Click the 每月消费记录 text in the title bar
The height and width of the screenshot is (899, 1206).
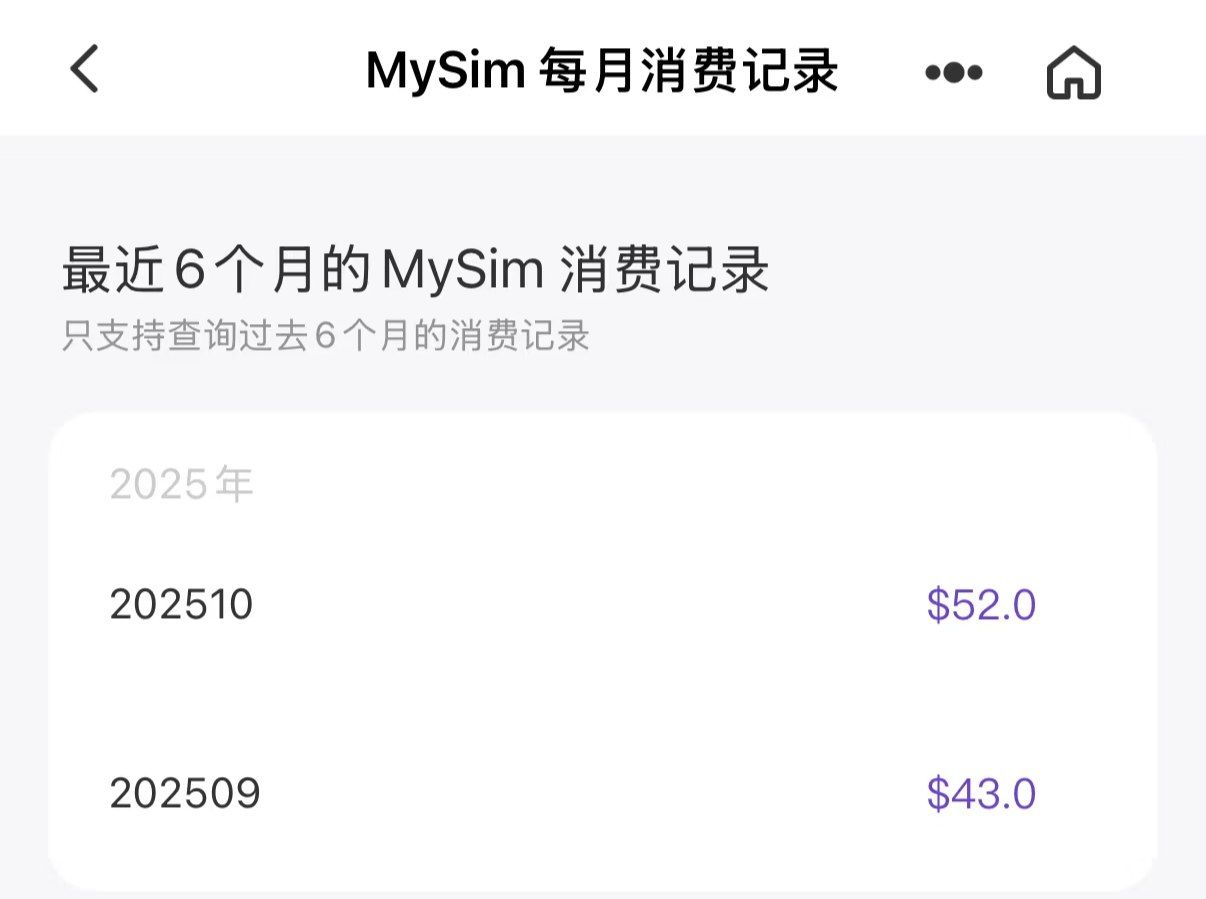pyautogui.click(x=688, y=71)
